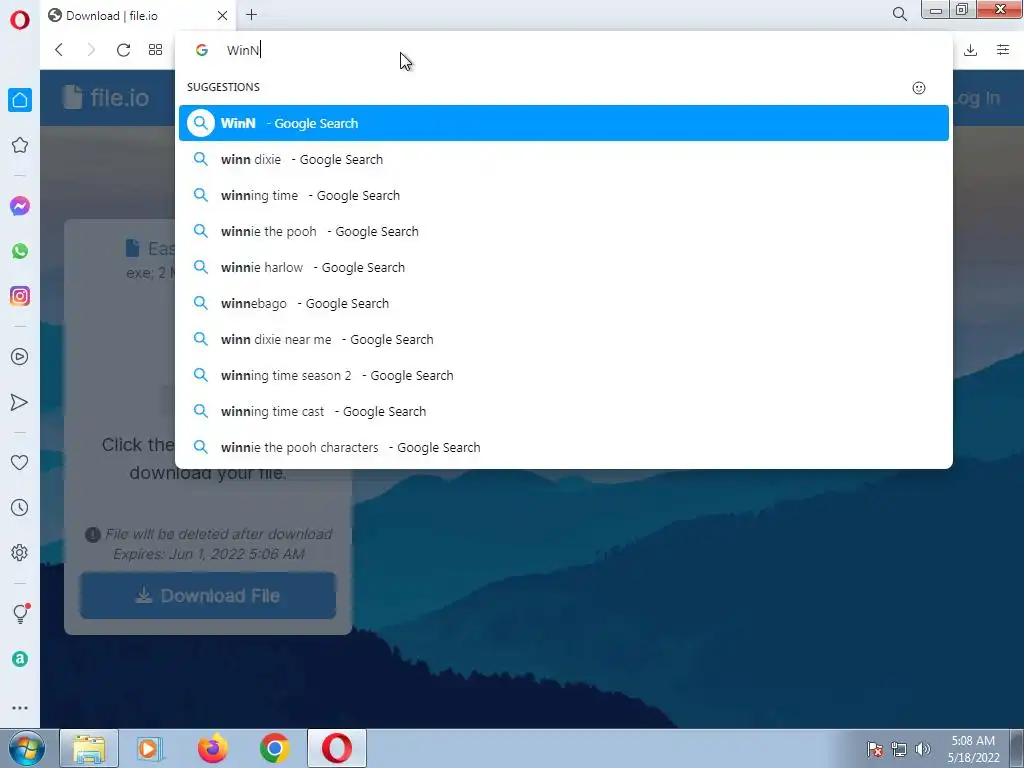Open the Speed Dial start page grid
The width and height of the screenshot is (1024, 768).
[x=155, y=50]
